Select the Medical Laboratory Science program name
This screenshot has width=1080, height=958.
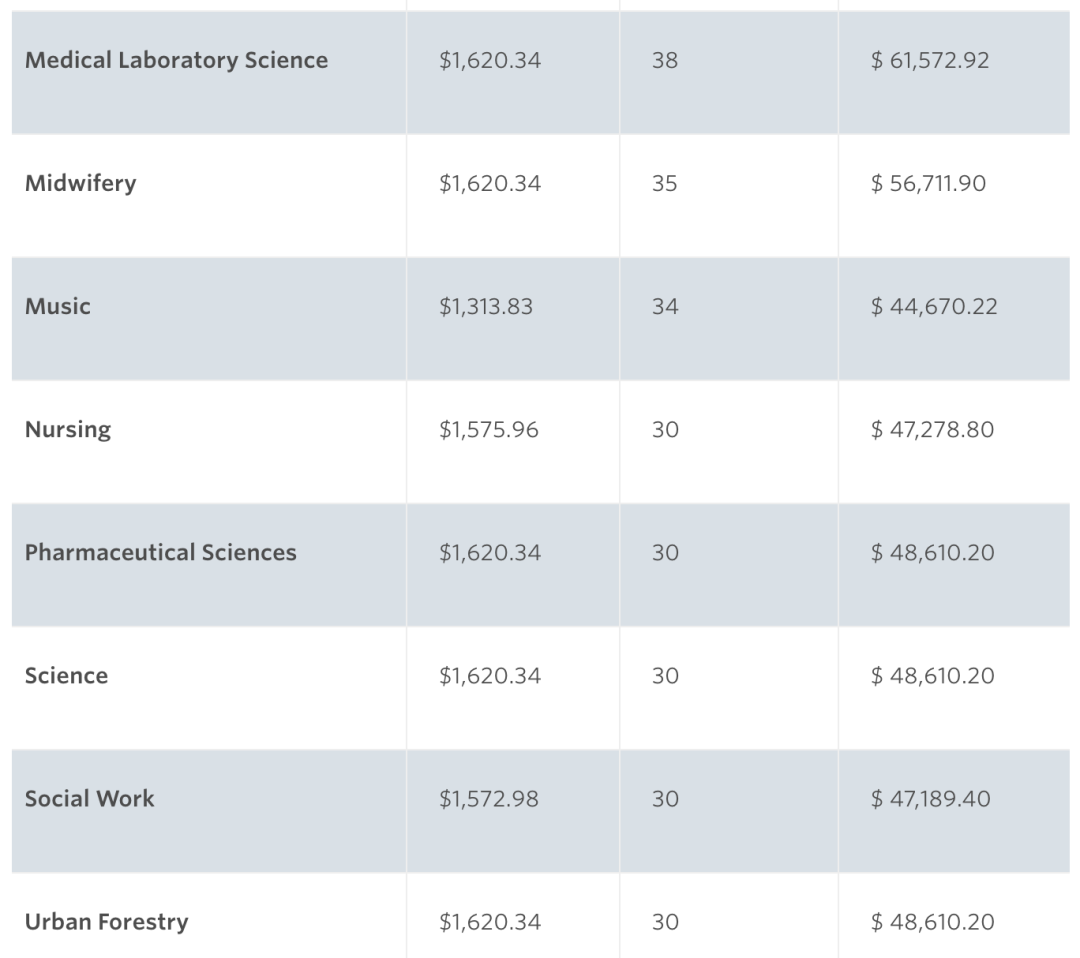click(176, 61)
